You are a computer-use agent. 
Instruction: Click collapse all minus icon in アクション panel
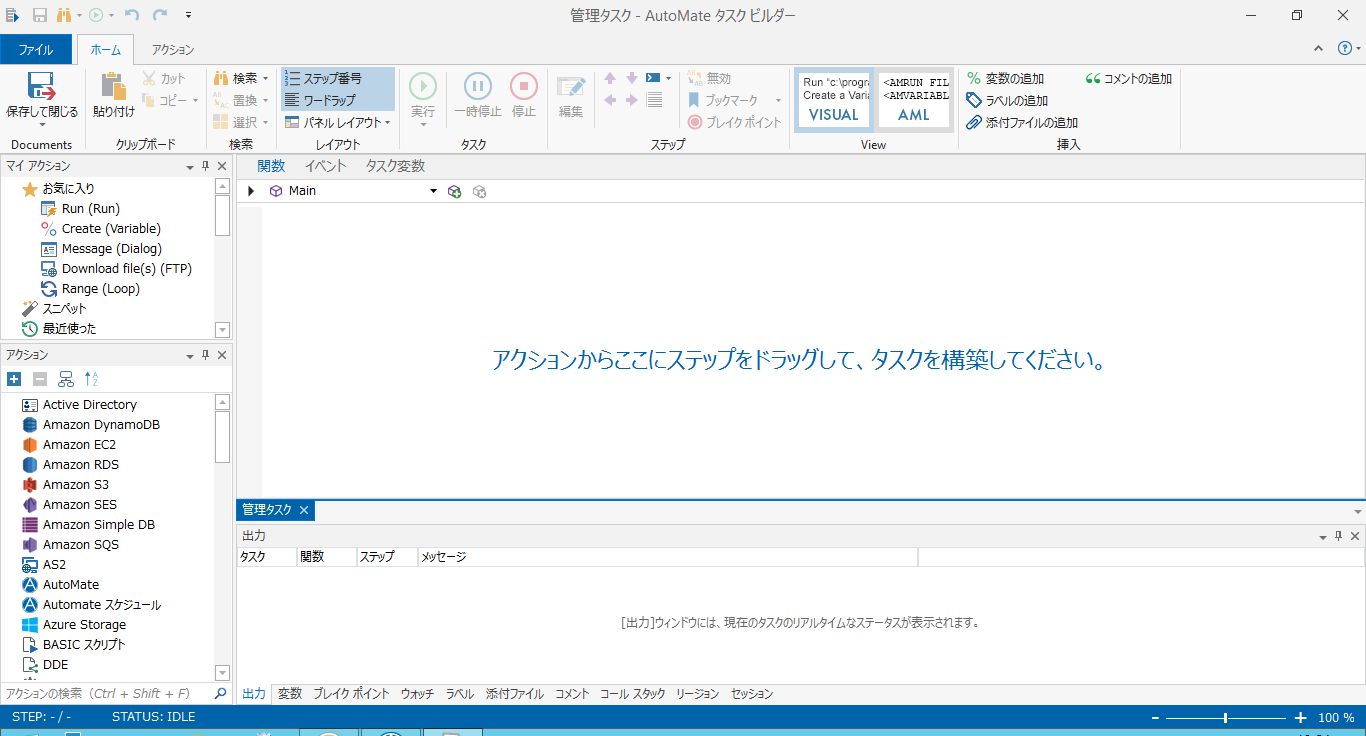(x=40, y=379)
